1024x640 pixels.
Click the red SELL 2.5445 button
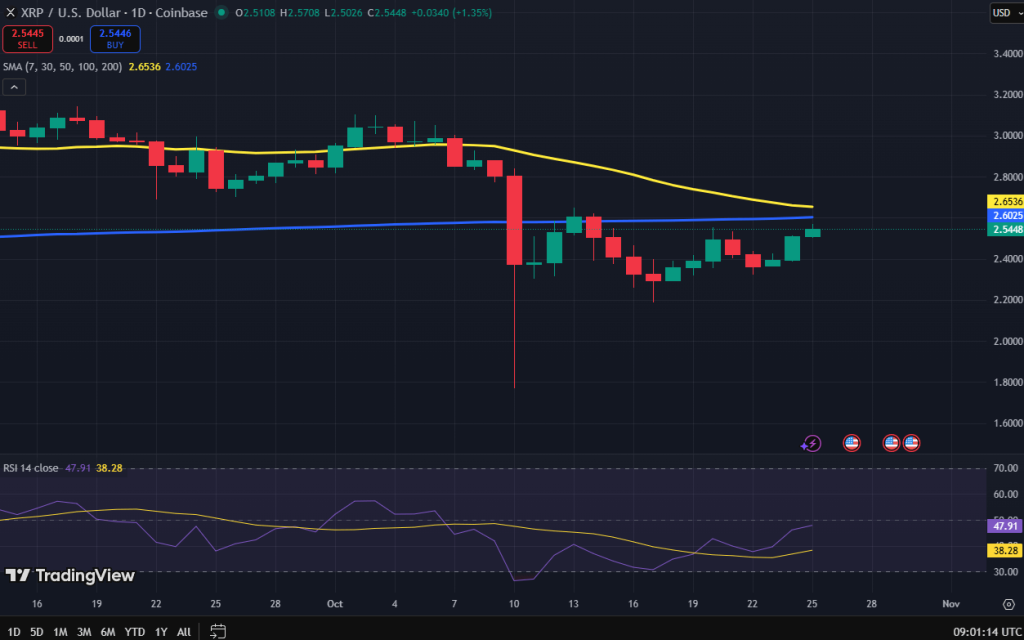(27, 39)
